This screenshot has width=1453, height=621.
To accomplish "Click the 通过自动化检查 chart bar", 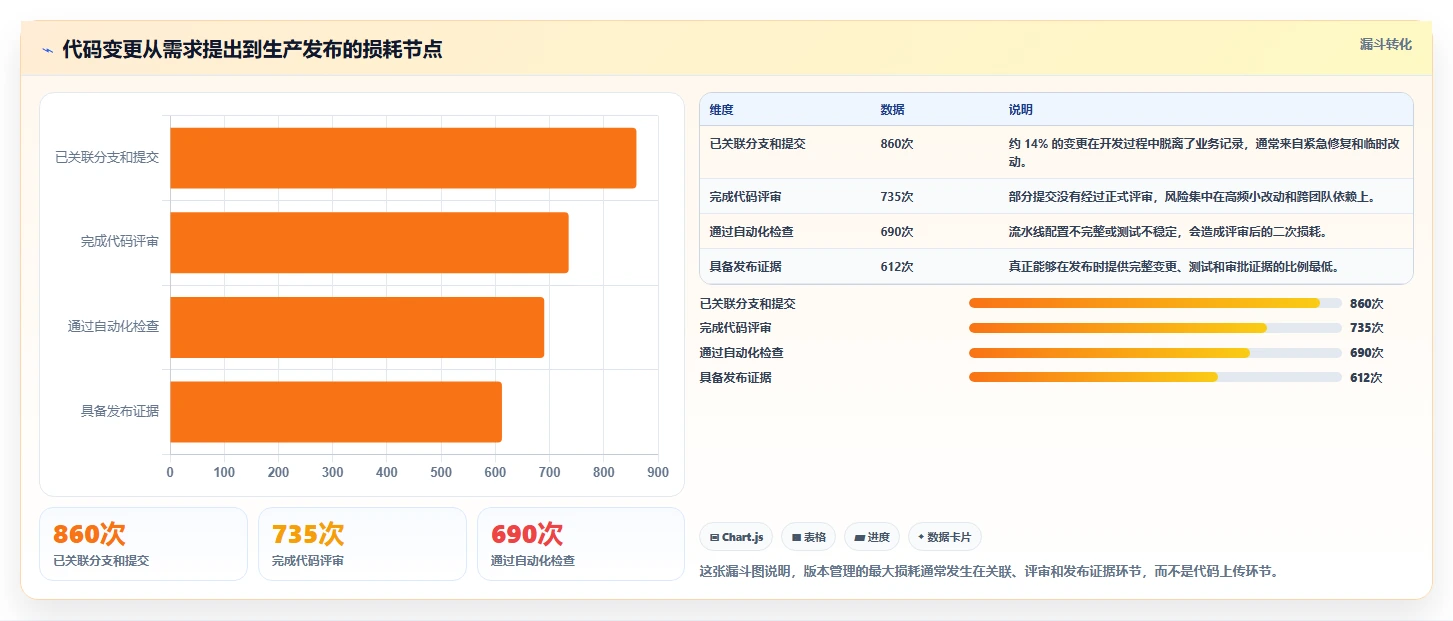I will click(357, 327).
